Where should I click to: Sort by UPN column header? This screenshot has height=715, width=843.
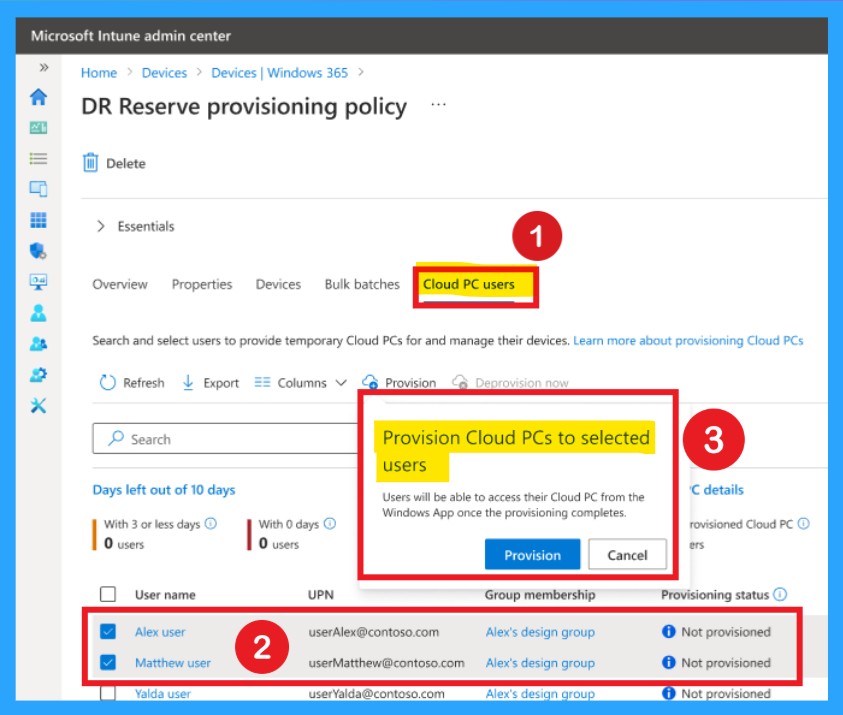[321, 595]
